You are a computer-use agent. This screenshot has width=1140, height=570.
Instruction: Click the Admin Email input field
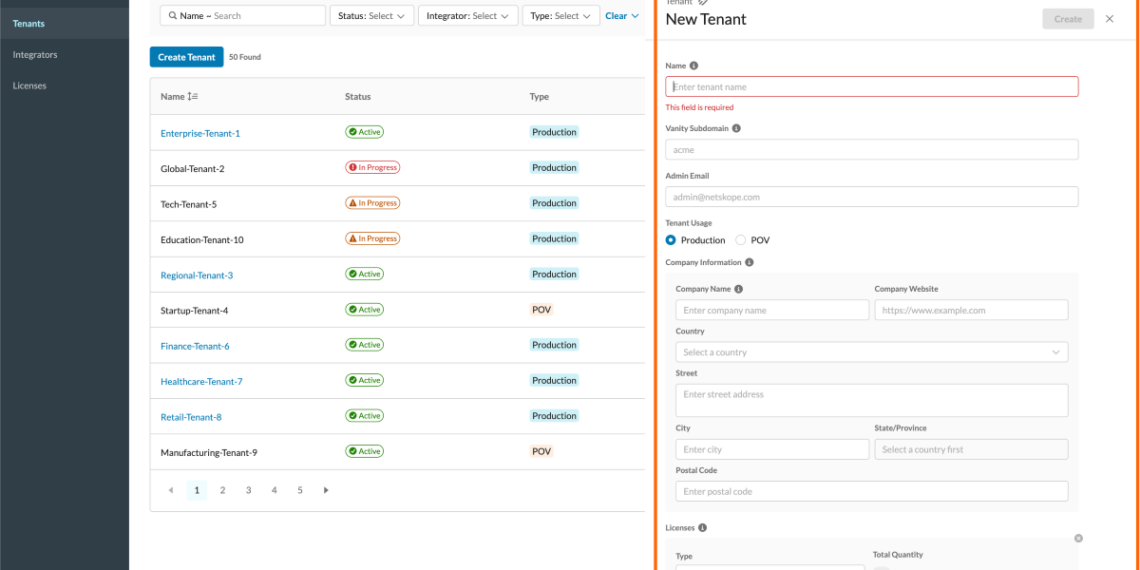point(872,197)
